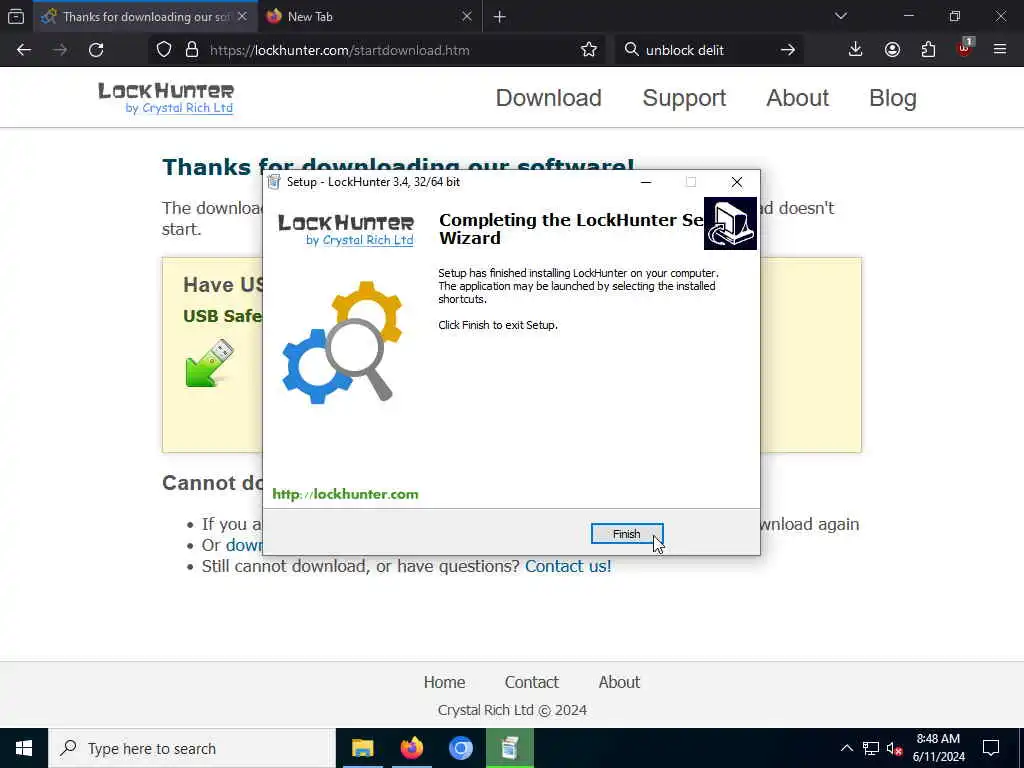Expand the list all tabs chevron

840,16
